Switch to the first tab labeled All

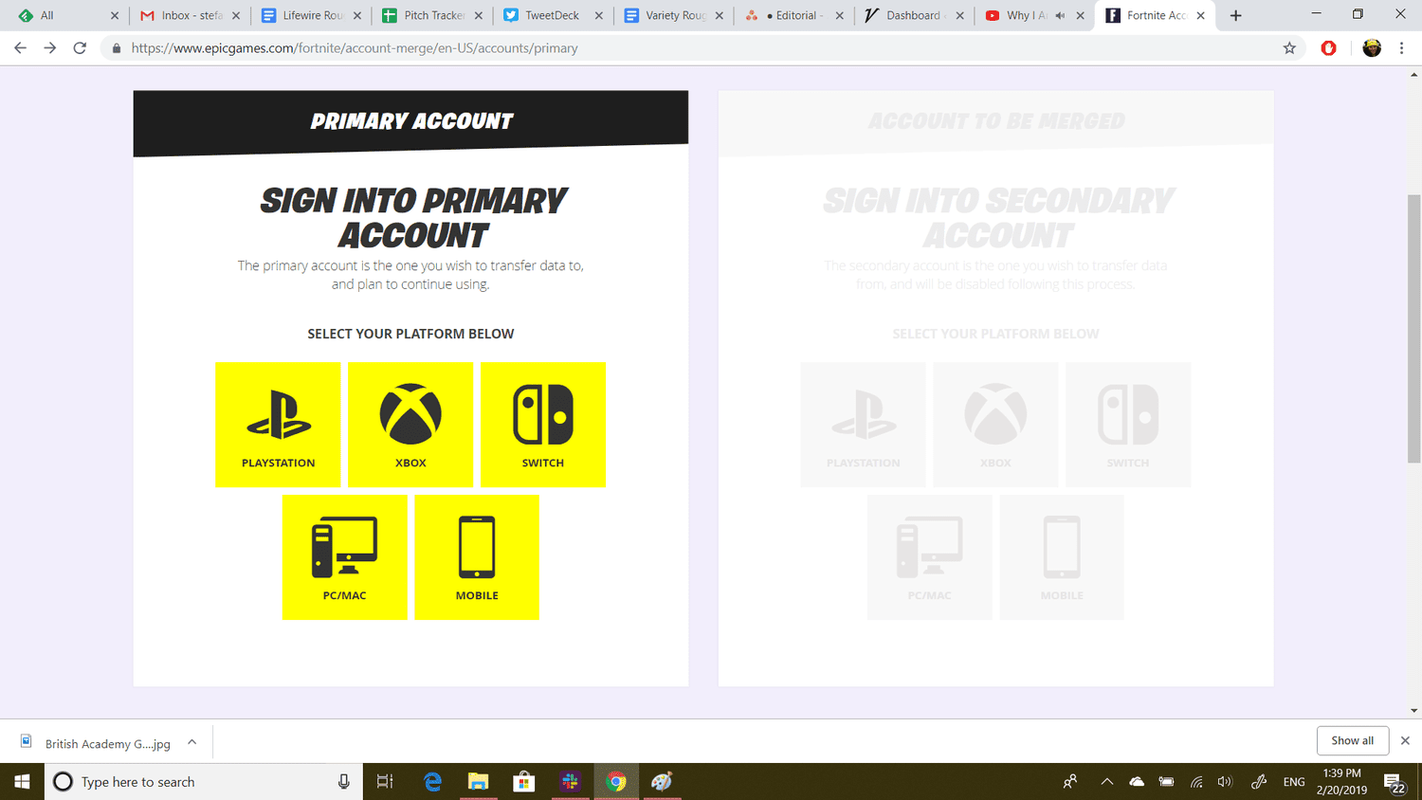click(69, 16)
